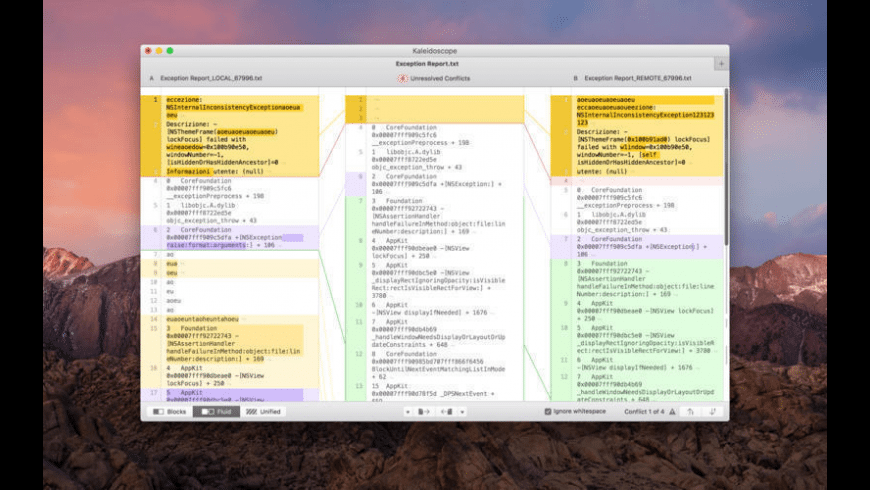Click the Unresolved Conflicts status icon
The image size is (870, 490).
coord(402,79)
